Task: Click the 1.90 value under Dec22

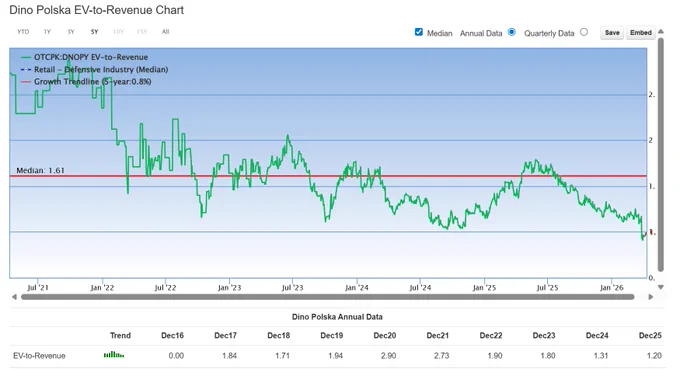Action: point(495,356)
